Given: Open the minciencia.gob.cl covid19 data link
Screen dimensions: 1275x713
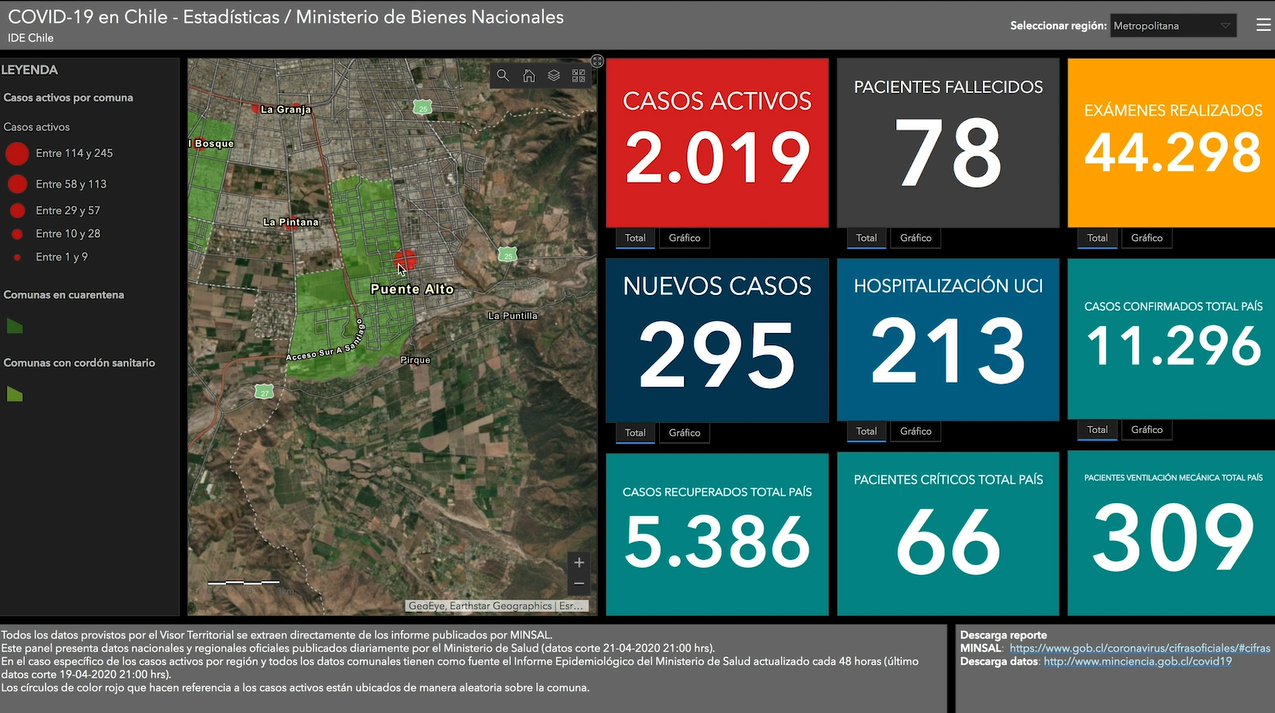Looking at the screenshot, I should tap(1137, 661).
